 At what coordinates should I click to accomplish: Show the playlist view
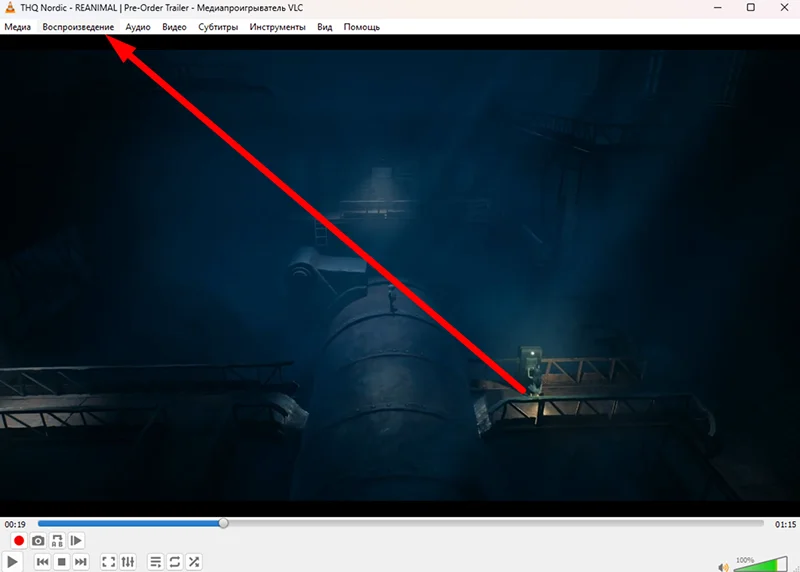coord(155,562)
